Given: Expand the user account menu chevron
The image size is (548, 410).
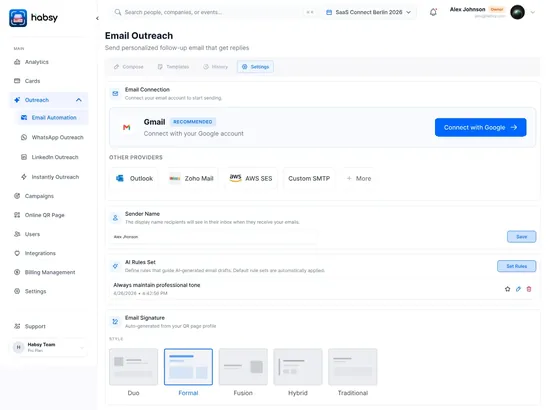Looking at the screenshot, I should [x=533, y=12].
